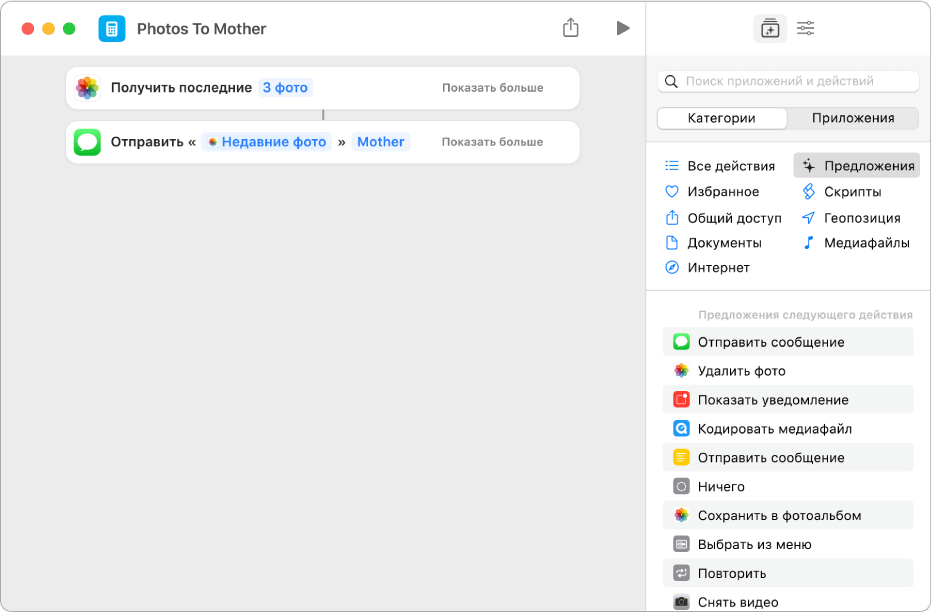This screenshot has width=931, height=612.
Task: Open the shortcut settings sliders icon
Action: click(805, 29)
